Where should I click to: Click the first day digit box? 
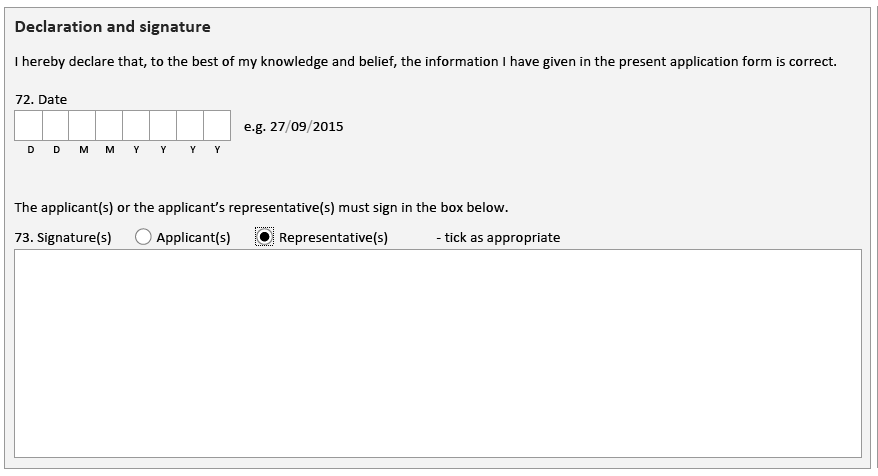(29, 126)
